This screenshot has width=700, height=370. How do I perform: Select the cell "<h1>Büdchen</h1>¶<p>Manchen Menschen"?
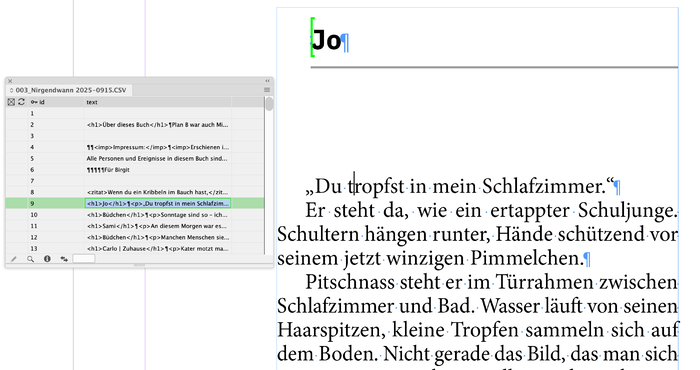(x=158, y=237)
